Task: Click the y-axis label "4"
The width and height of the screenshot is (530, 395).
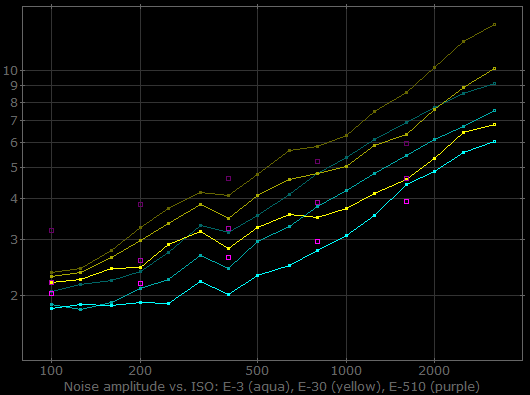Action: (x=14, y=198)
